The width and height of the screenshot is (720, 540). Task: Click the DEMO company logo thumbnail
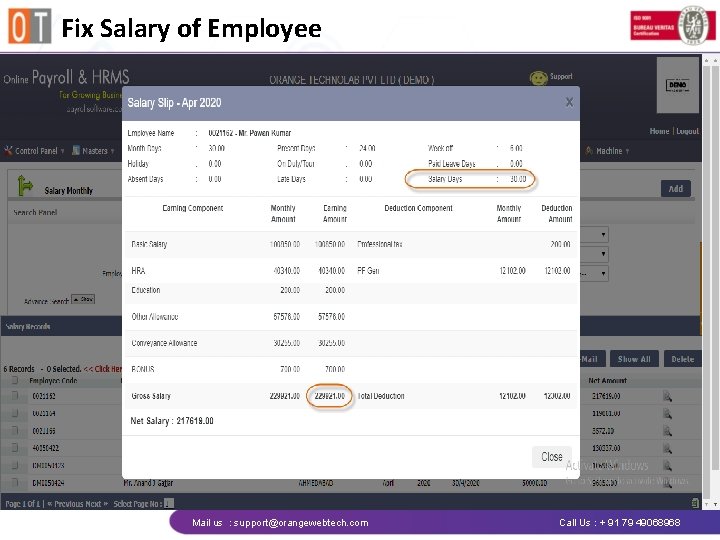coord(677,85)
